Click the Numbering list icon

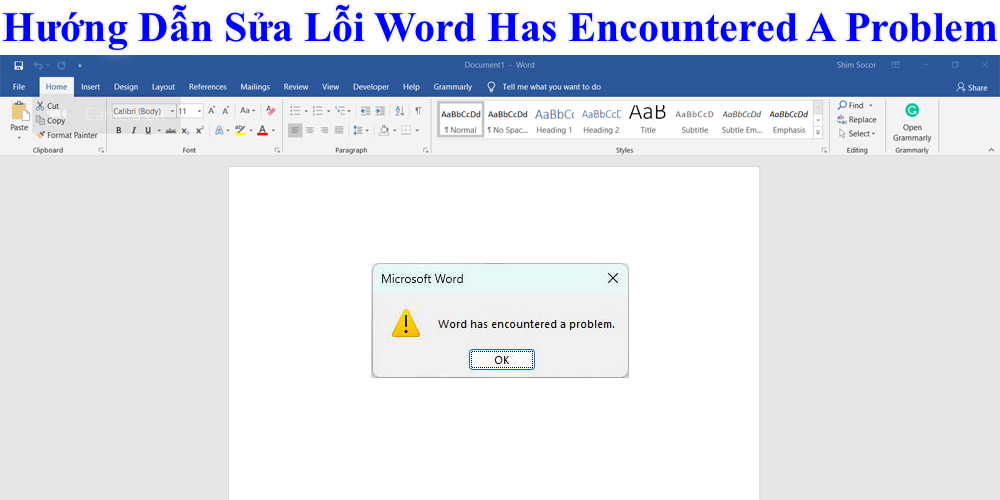[x=318, y=111]
